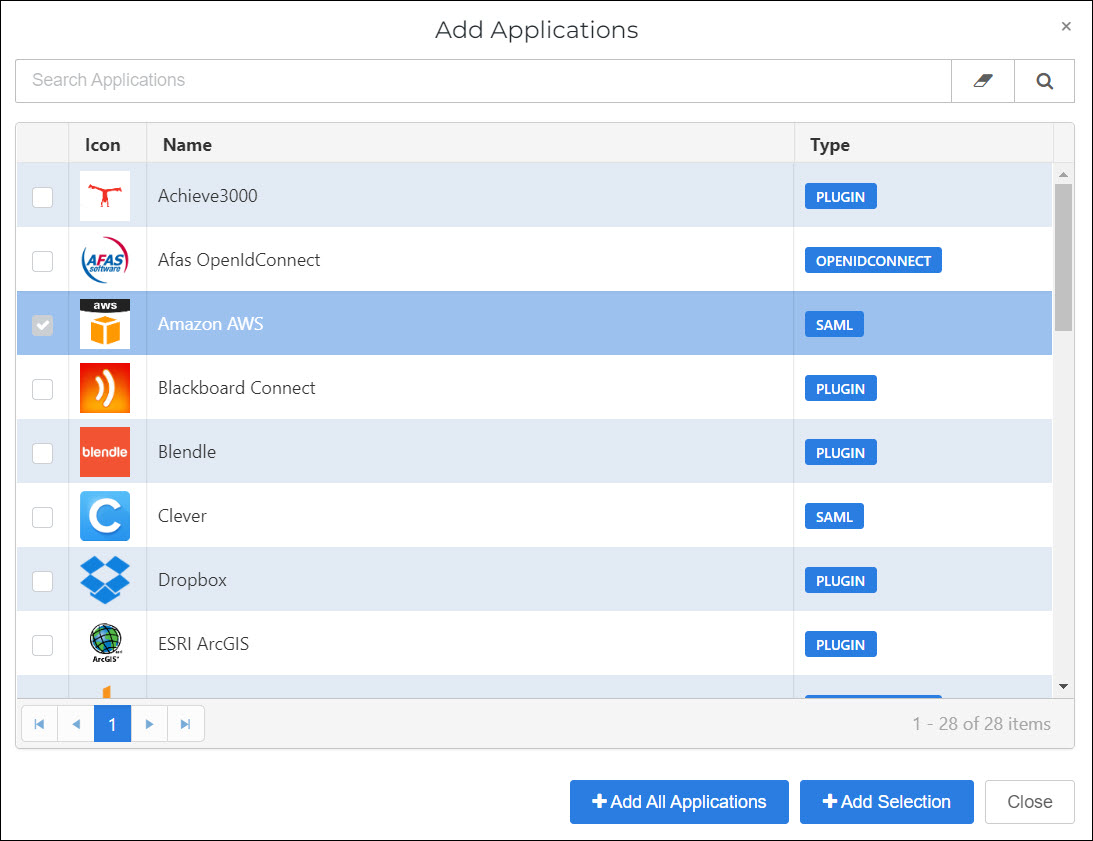Click the magnifying glass search icon
This screenshot has width=1093, height=841.
(x=1044, y=81)
